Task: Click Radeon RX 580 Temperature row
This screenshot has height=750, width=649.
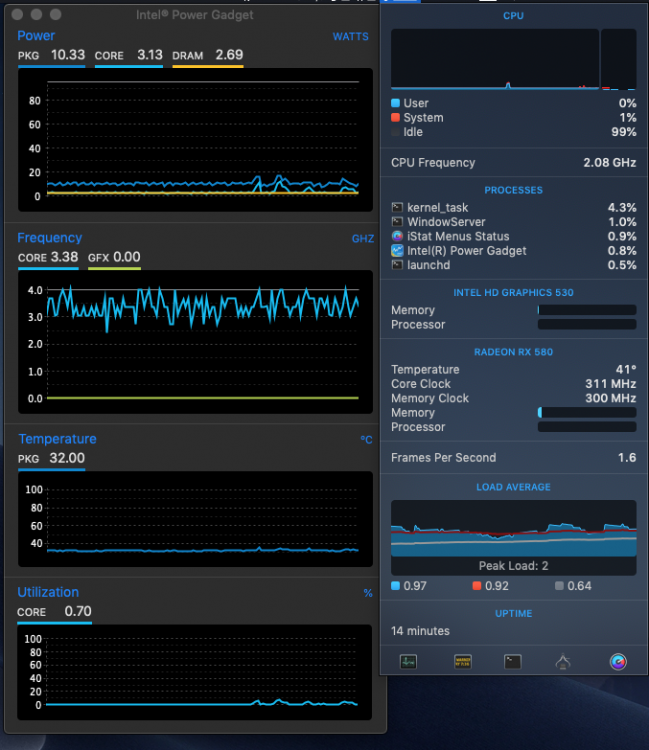Action: click(x=514, y=369)
